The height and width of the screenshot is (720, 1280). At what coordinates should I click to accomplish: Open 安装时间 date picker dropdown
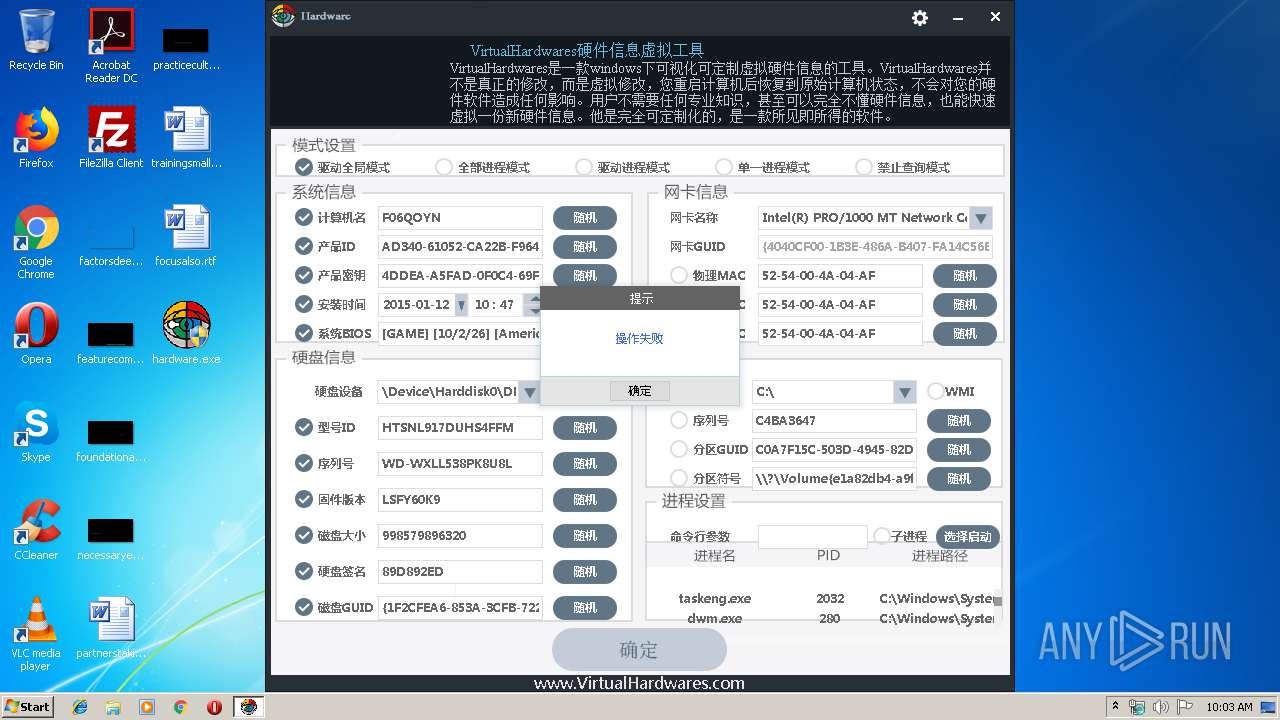[461, 305]
